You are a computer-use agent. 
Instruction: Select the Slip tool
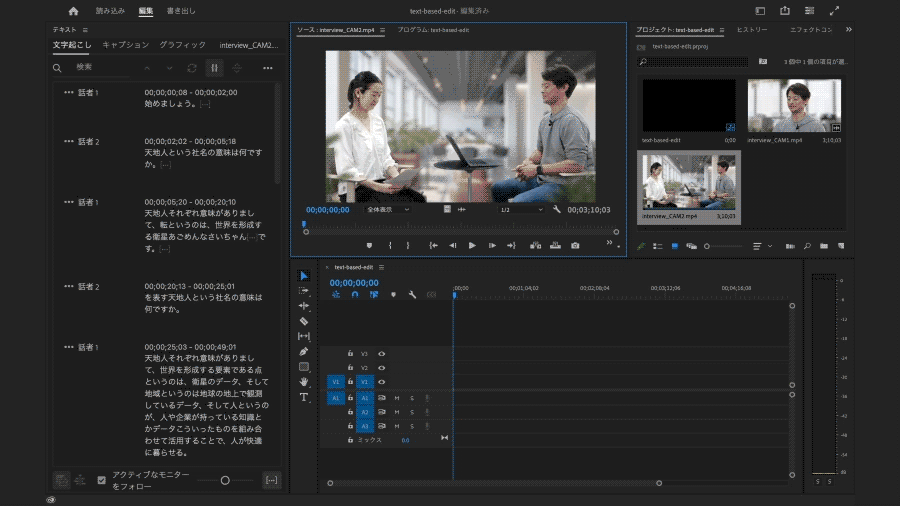point(304,336)
